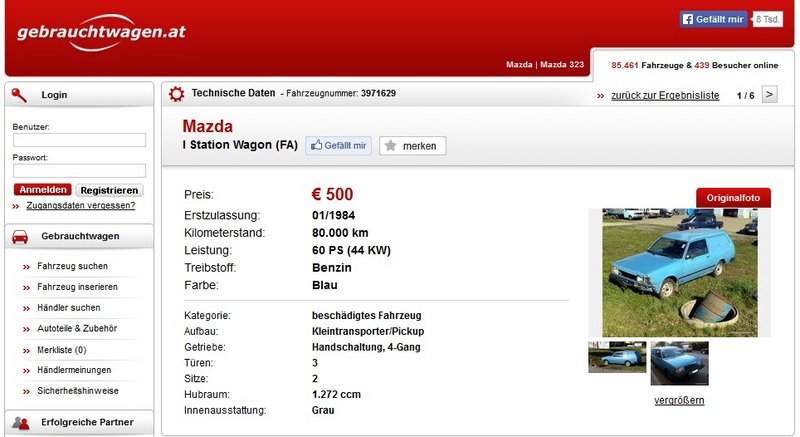Click the 'vergrößern' link under photos
The width and height of the screenshot is (800, 437).
pos(679,401)
